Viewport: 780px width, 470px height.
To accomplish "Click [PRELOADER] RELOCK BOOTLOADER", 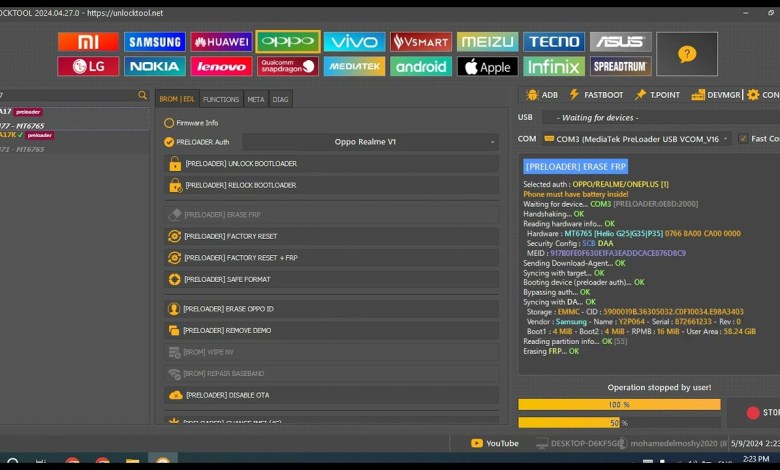I will (x=331, y=185).
